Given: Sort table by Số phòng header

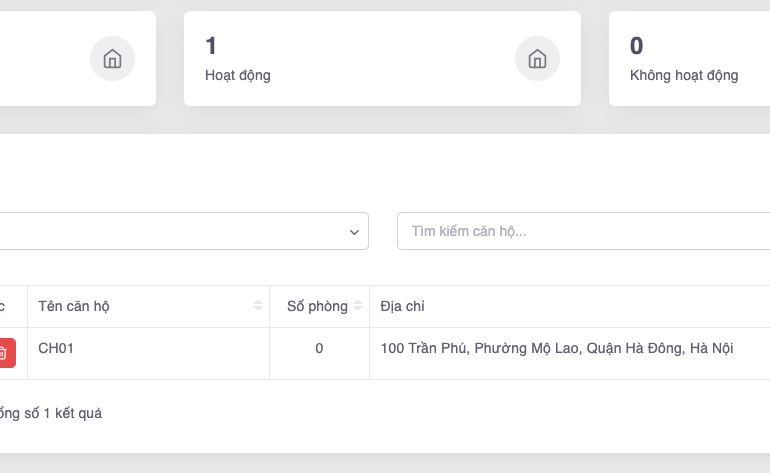Looking at the screenshot, I should coord(316,306).
